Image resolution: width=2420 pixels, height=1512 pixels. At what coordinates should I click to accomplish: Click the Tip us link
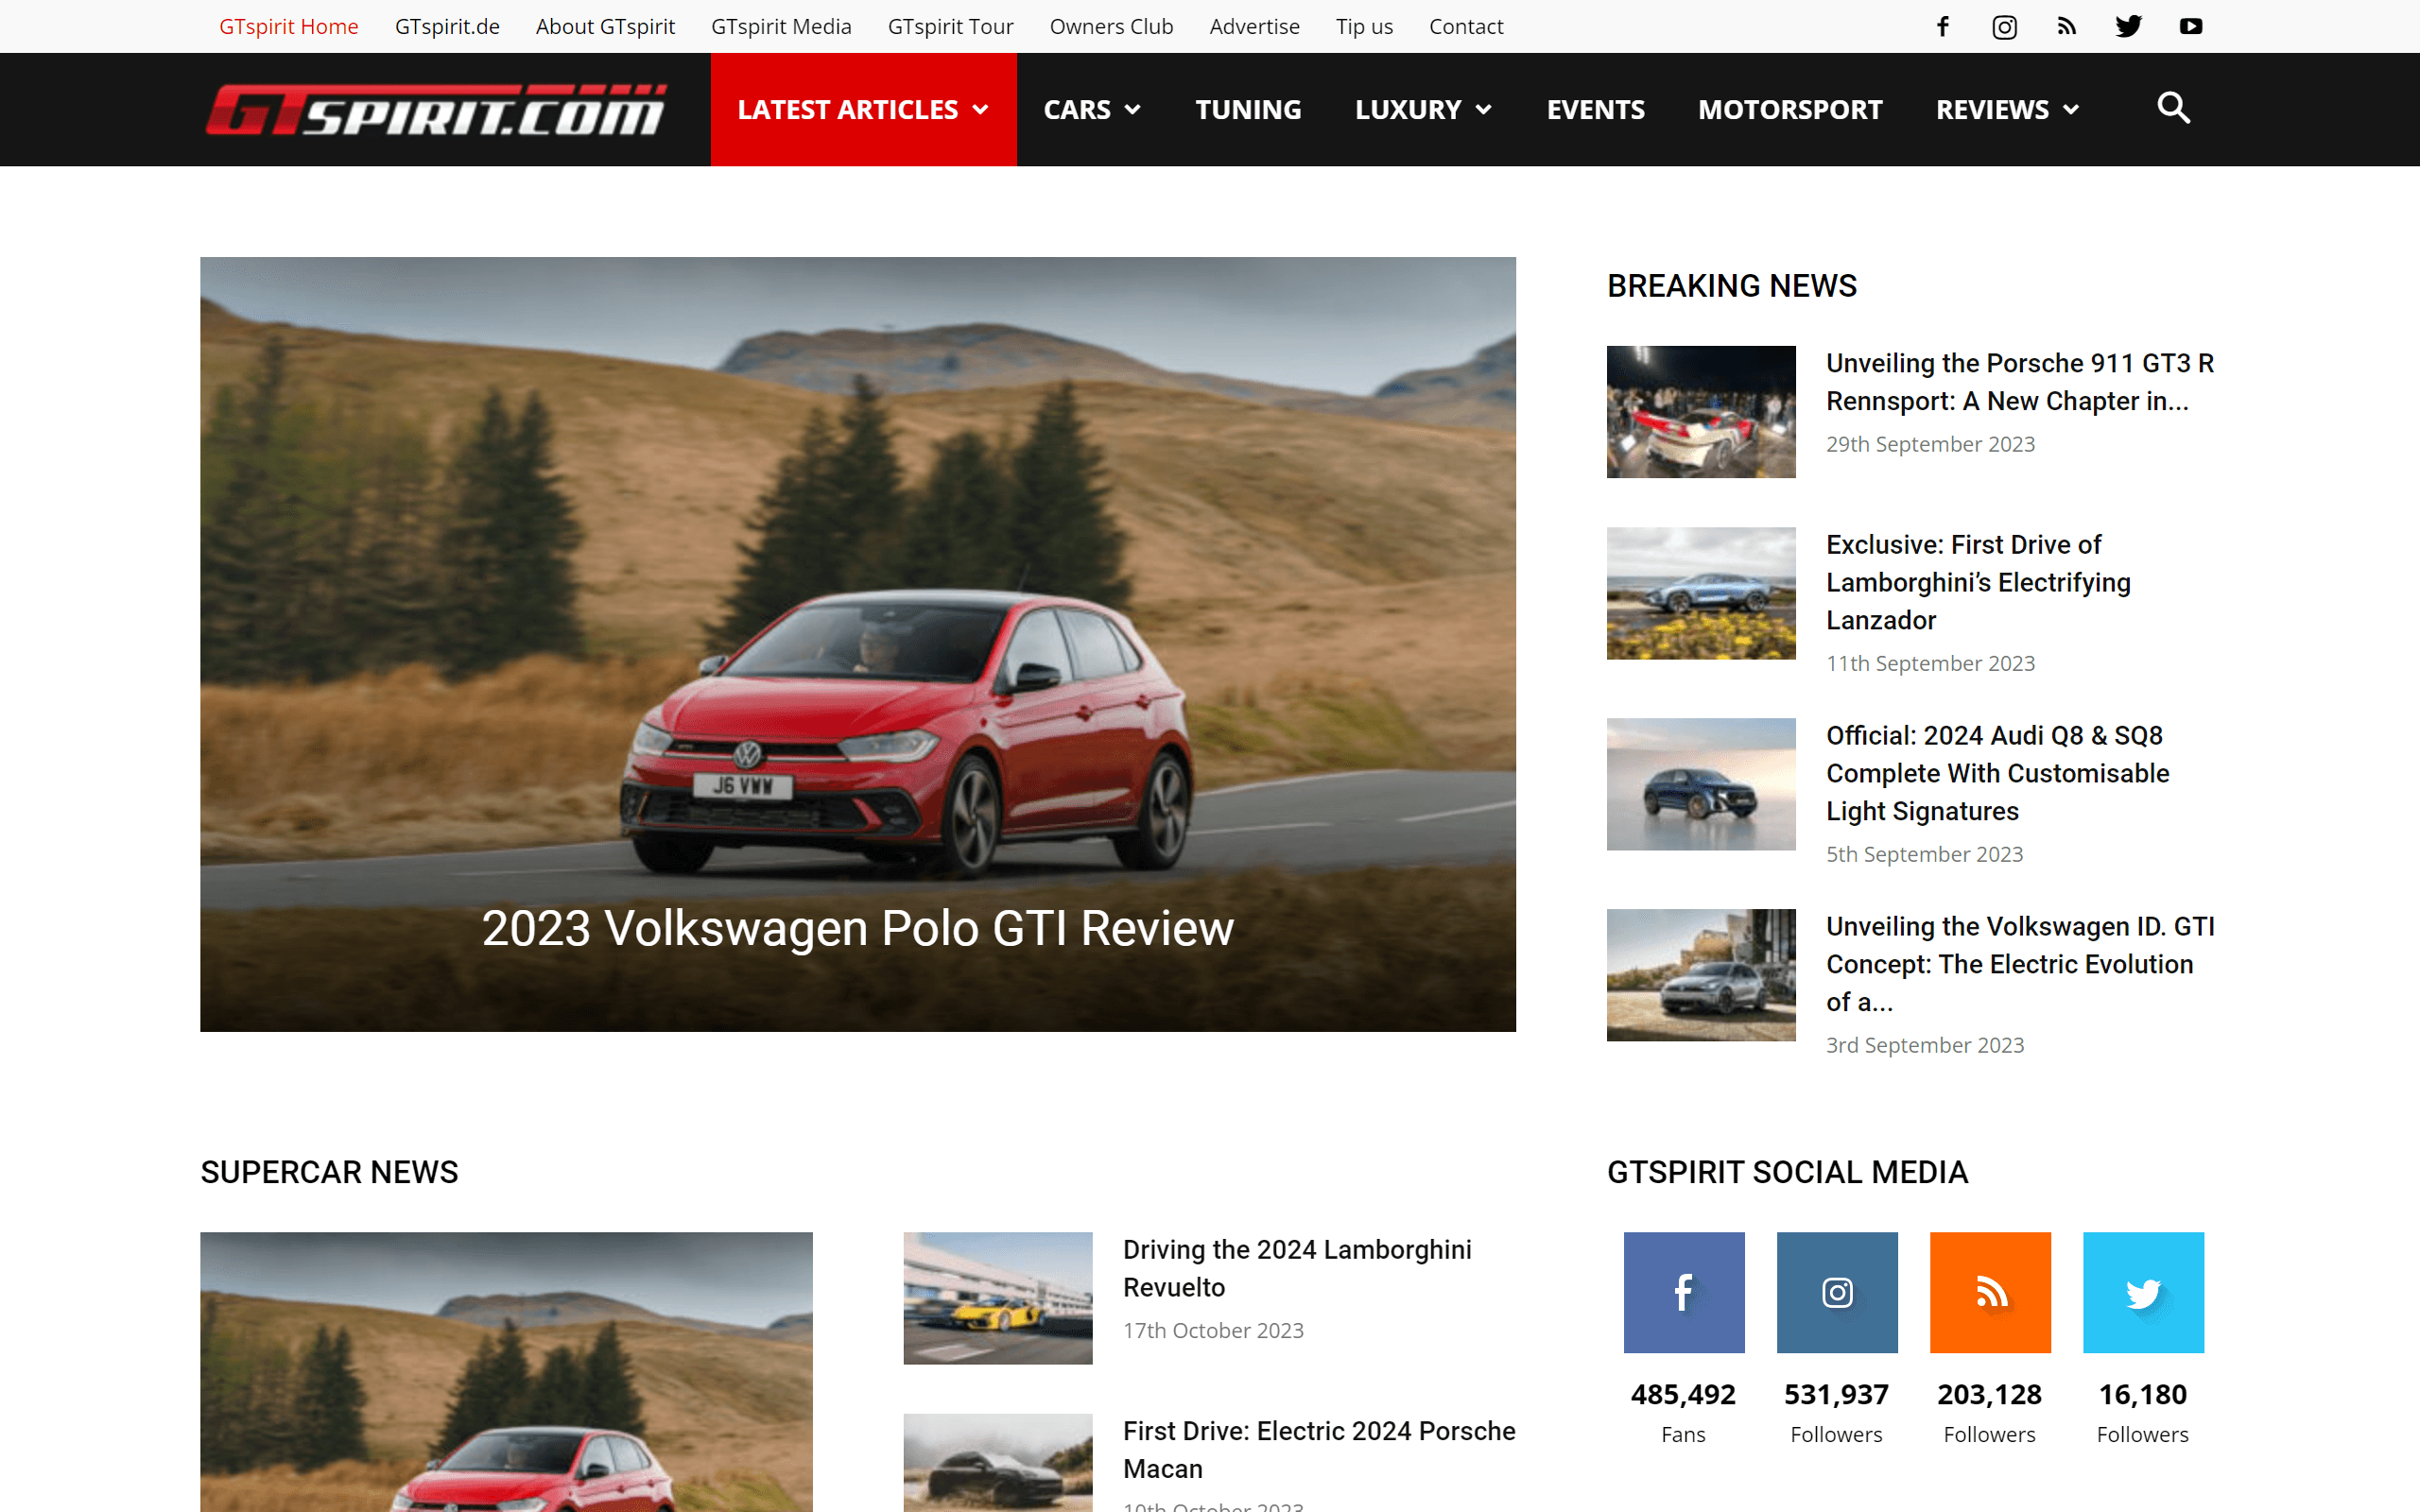[1364, 26]
